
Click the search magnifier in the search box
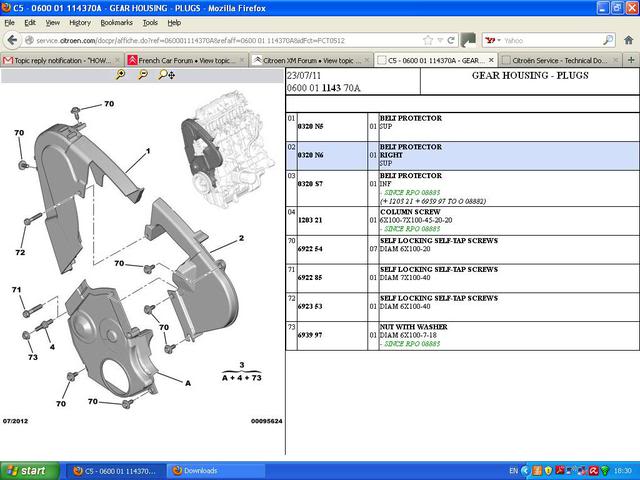click(x=608, y=40)
